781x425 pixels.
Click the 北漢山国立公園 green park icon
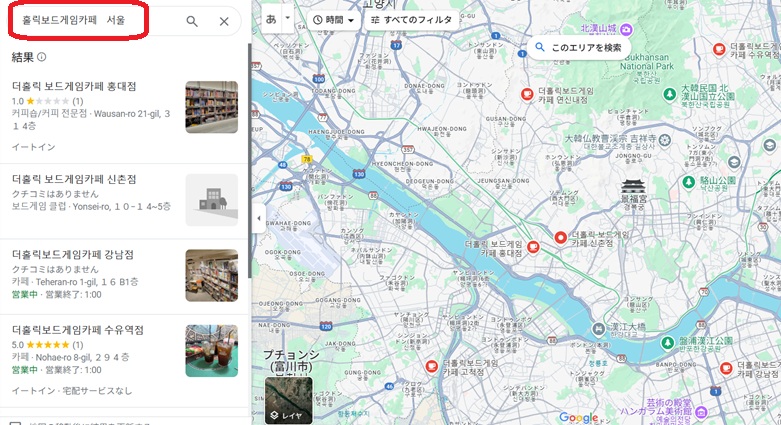[x=670, y=93]
